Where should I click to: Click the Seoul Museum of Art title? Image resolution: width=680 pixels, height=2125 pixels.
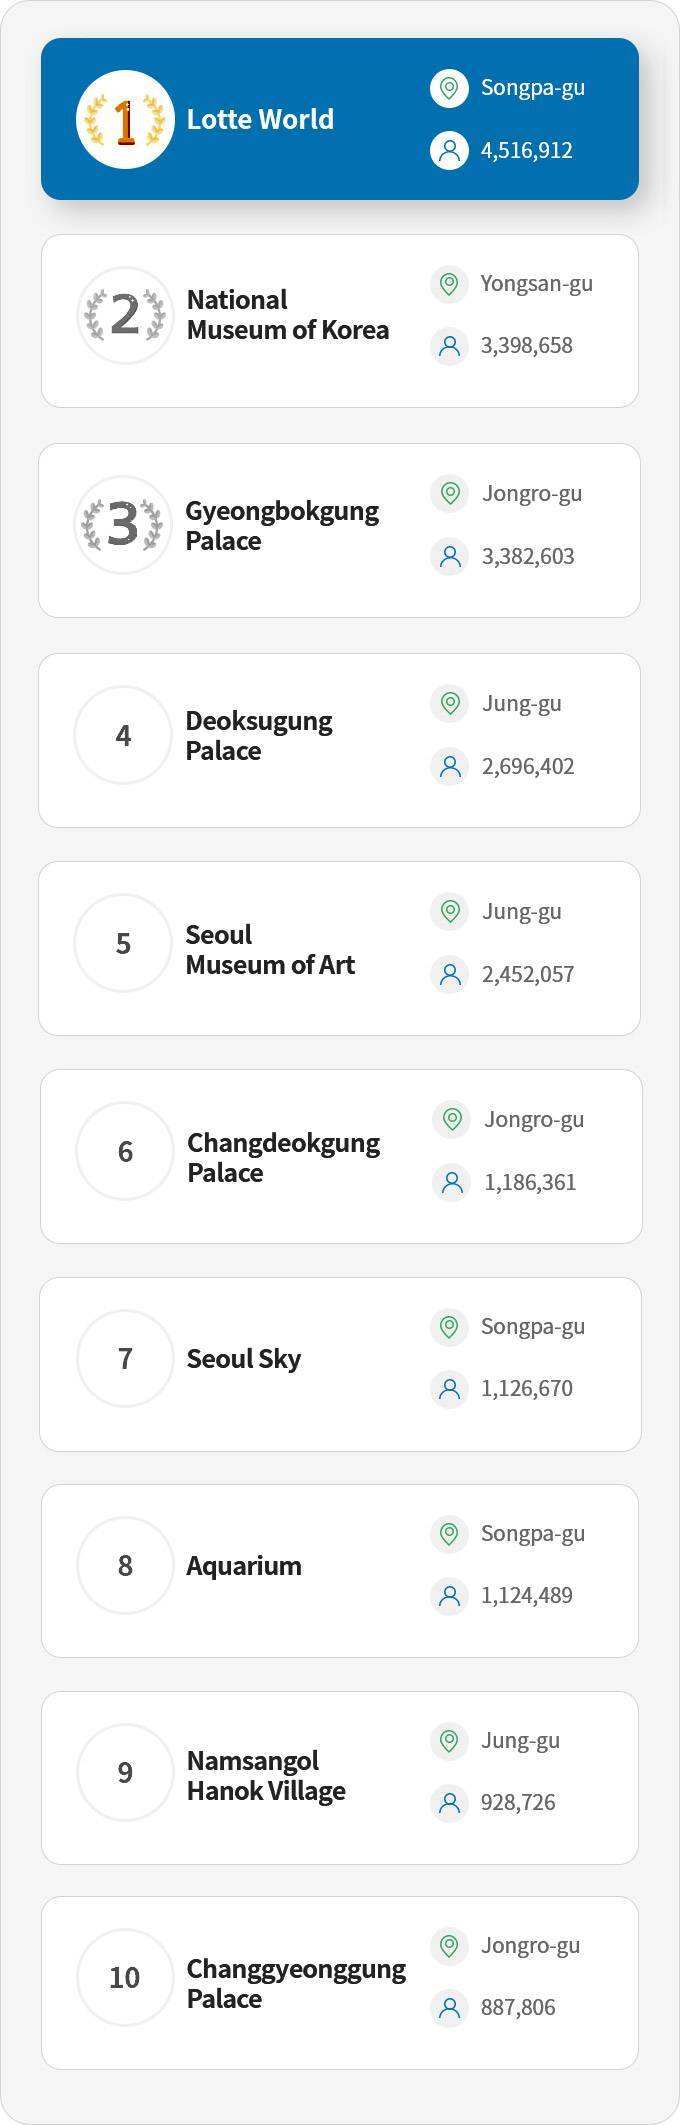(x=268, y=949)
